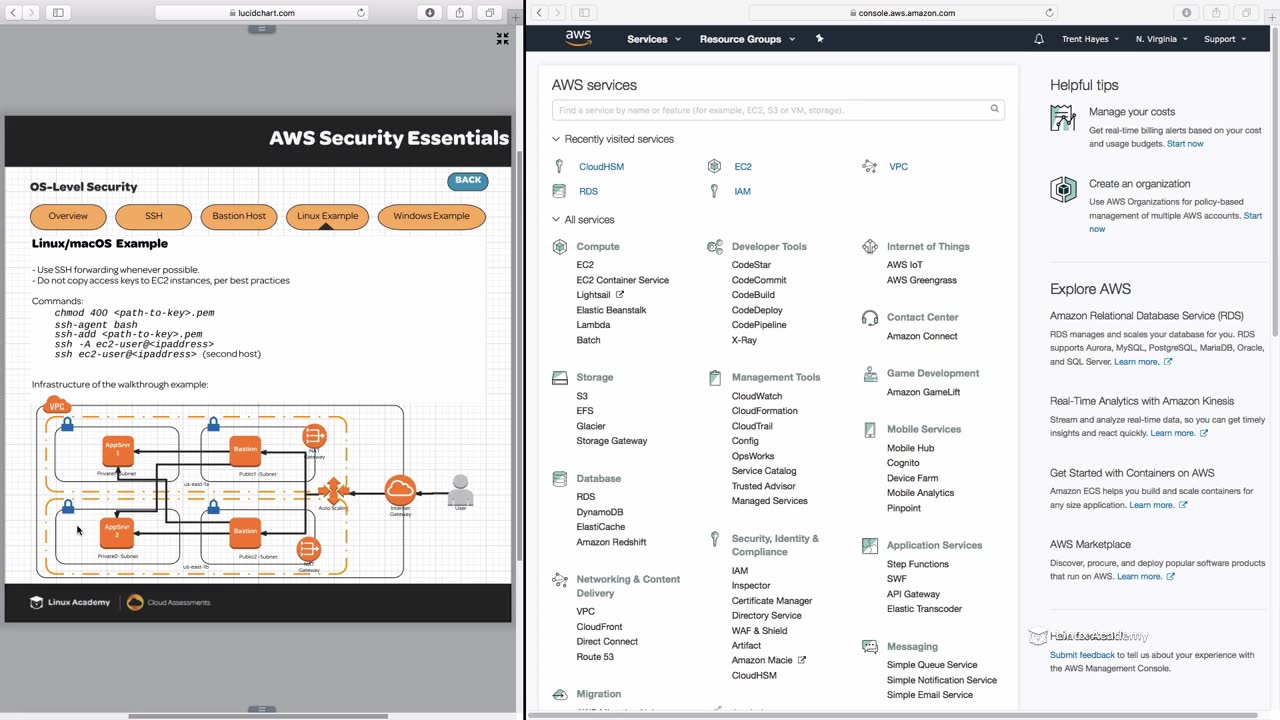Viewport: 1280px width, 720px height.
Task: Click the Application Services category icon
Action: 869,546
